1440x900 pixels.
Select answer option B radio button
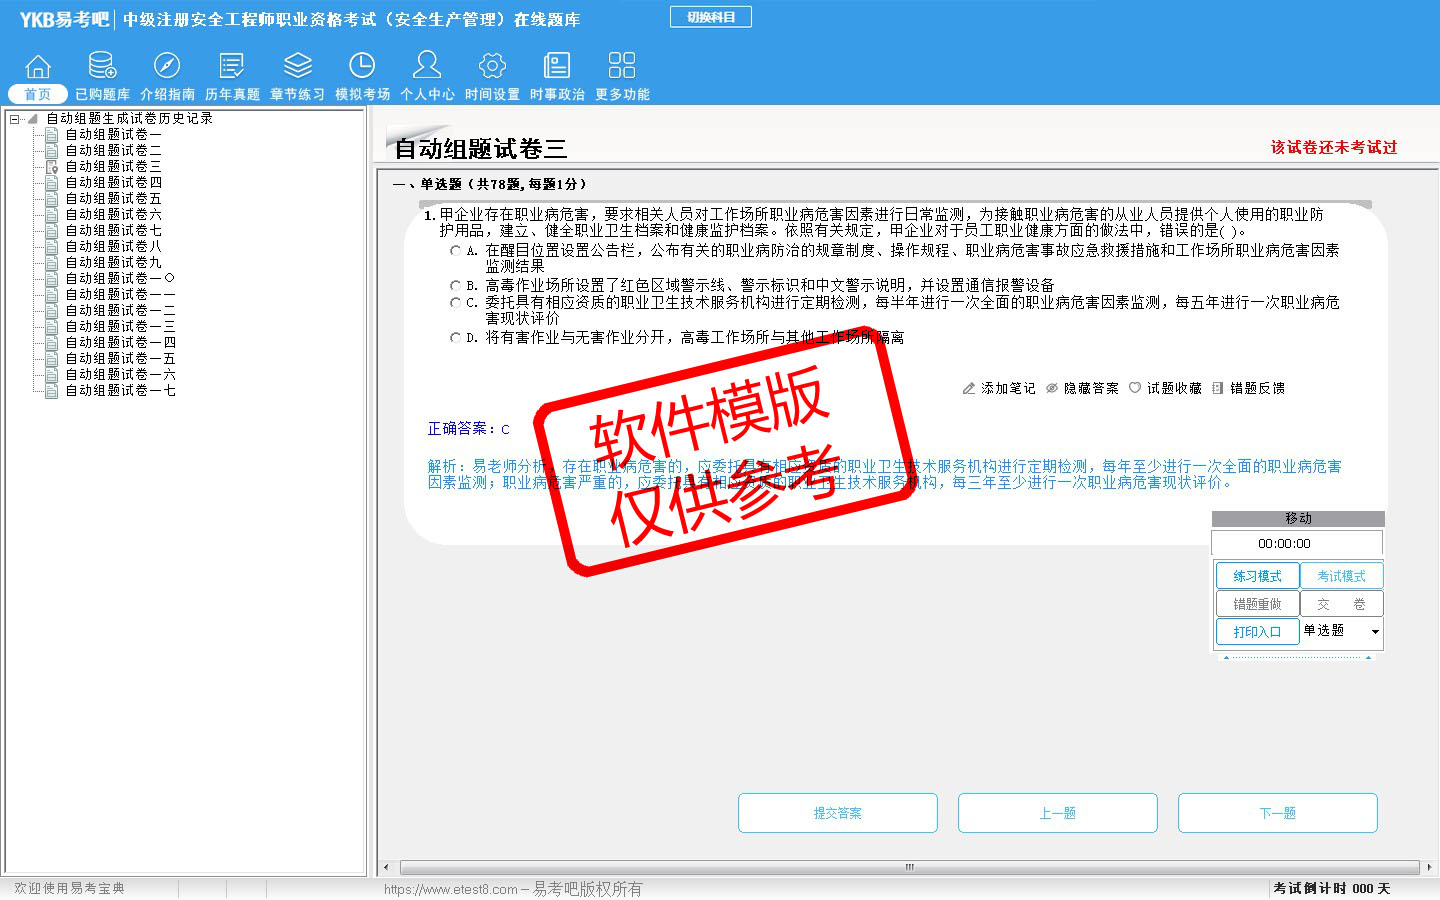tap(456, 286)
